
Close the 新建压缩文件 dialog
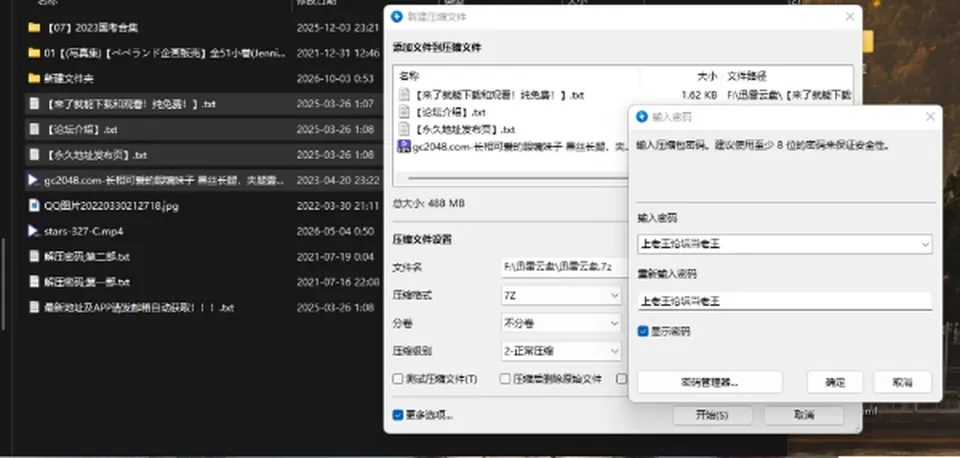click(x=850, y=17)
